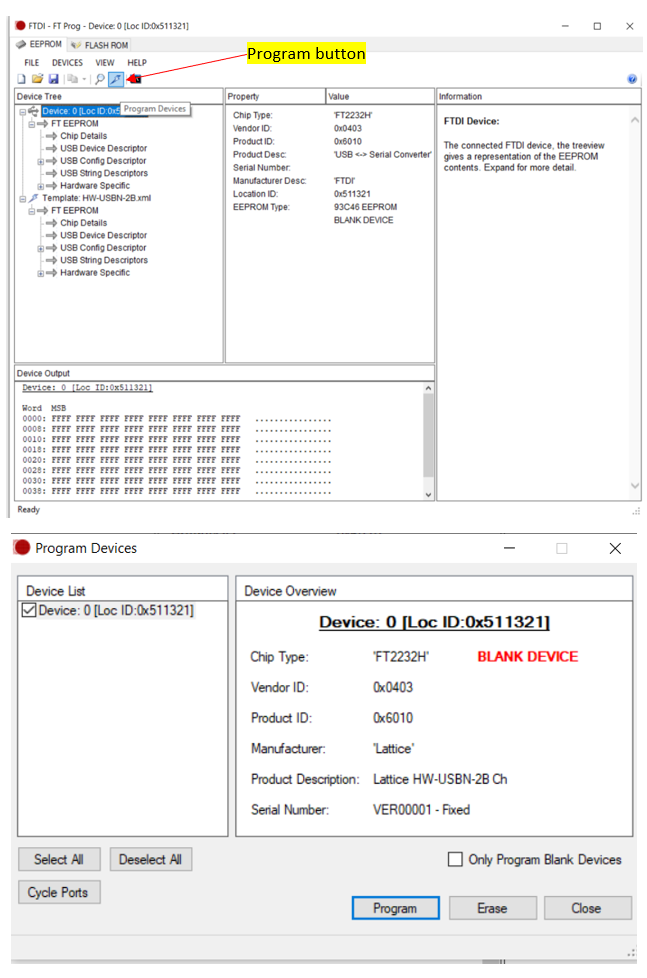Screen dimensions: 647x978
Task: Click the 0000: row in the Device Output hex dump
Action: (177, 419)
